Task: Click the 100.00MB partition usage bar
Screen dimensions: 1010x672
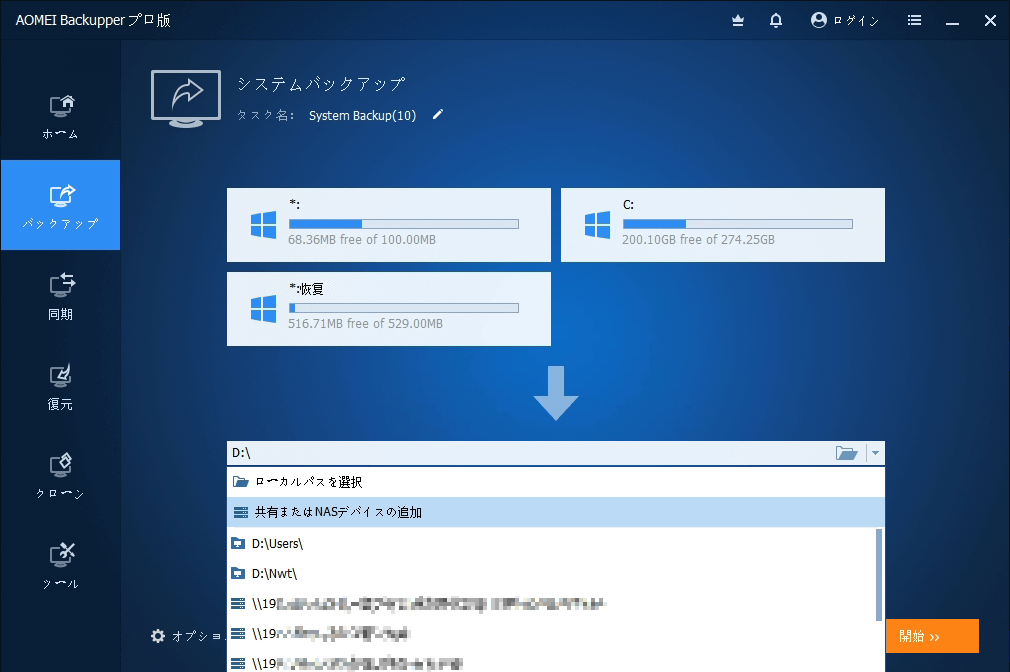Action: click(404, 224)
